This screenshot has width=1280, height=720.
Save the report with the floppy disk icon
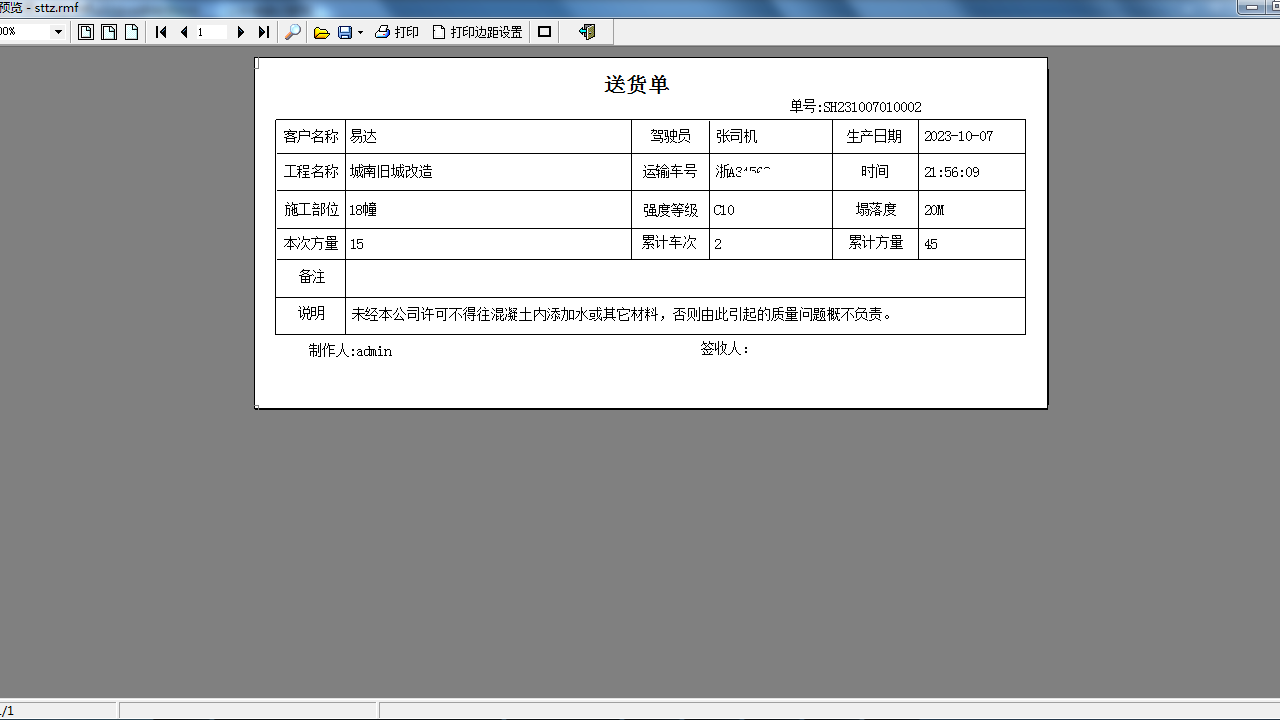[x=344, y=32]
